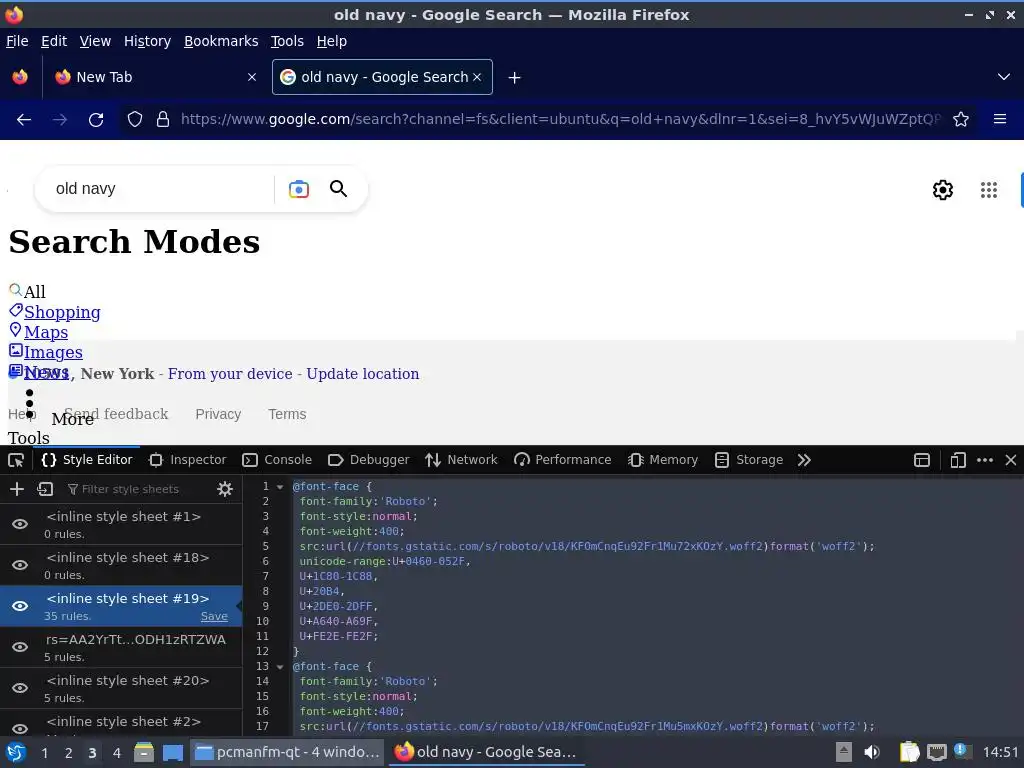The width and height of the screenshot is (1024, 768).
Task: Toggle visibility of inline style sheet #20
Action: (x=20, y=688)
